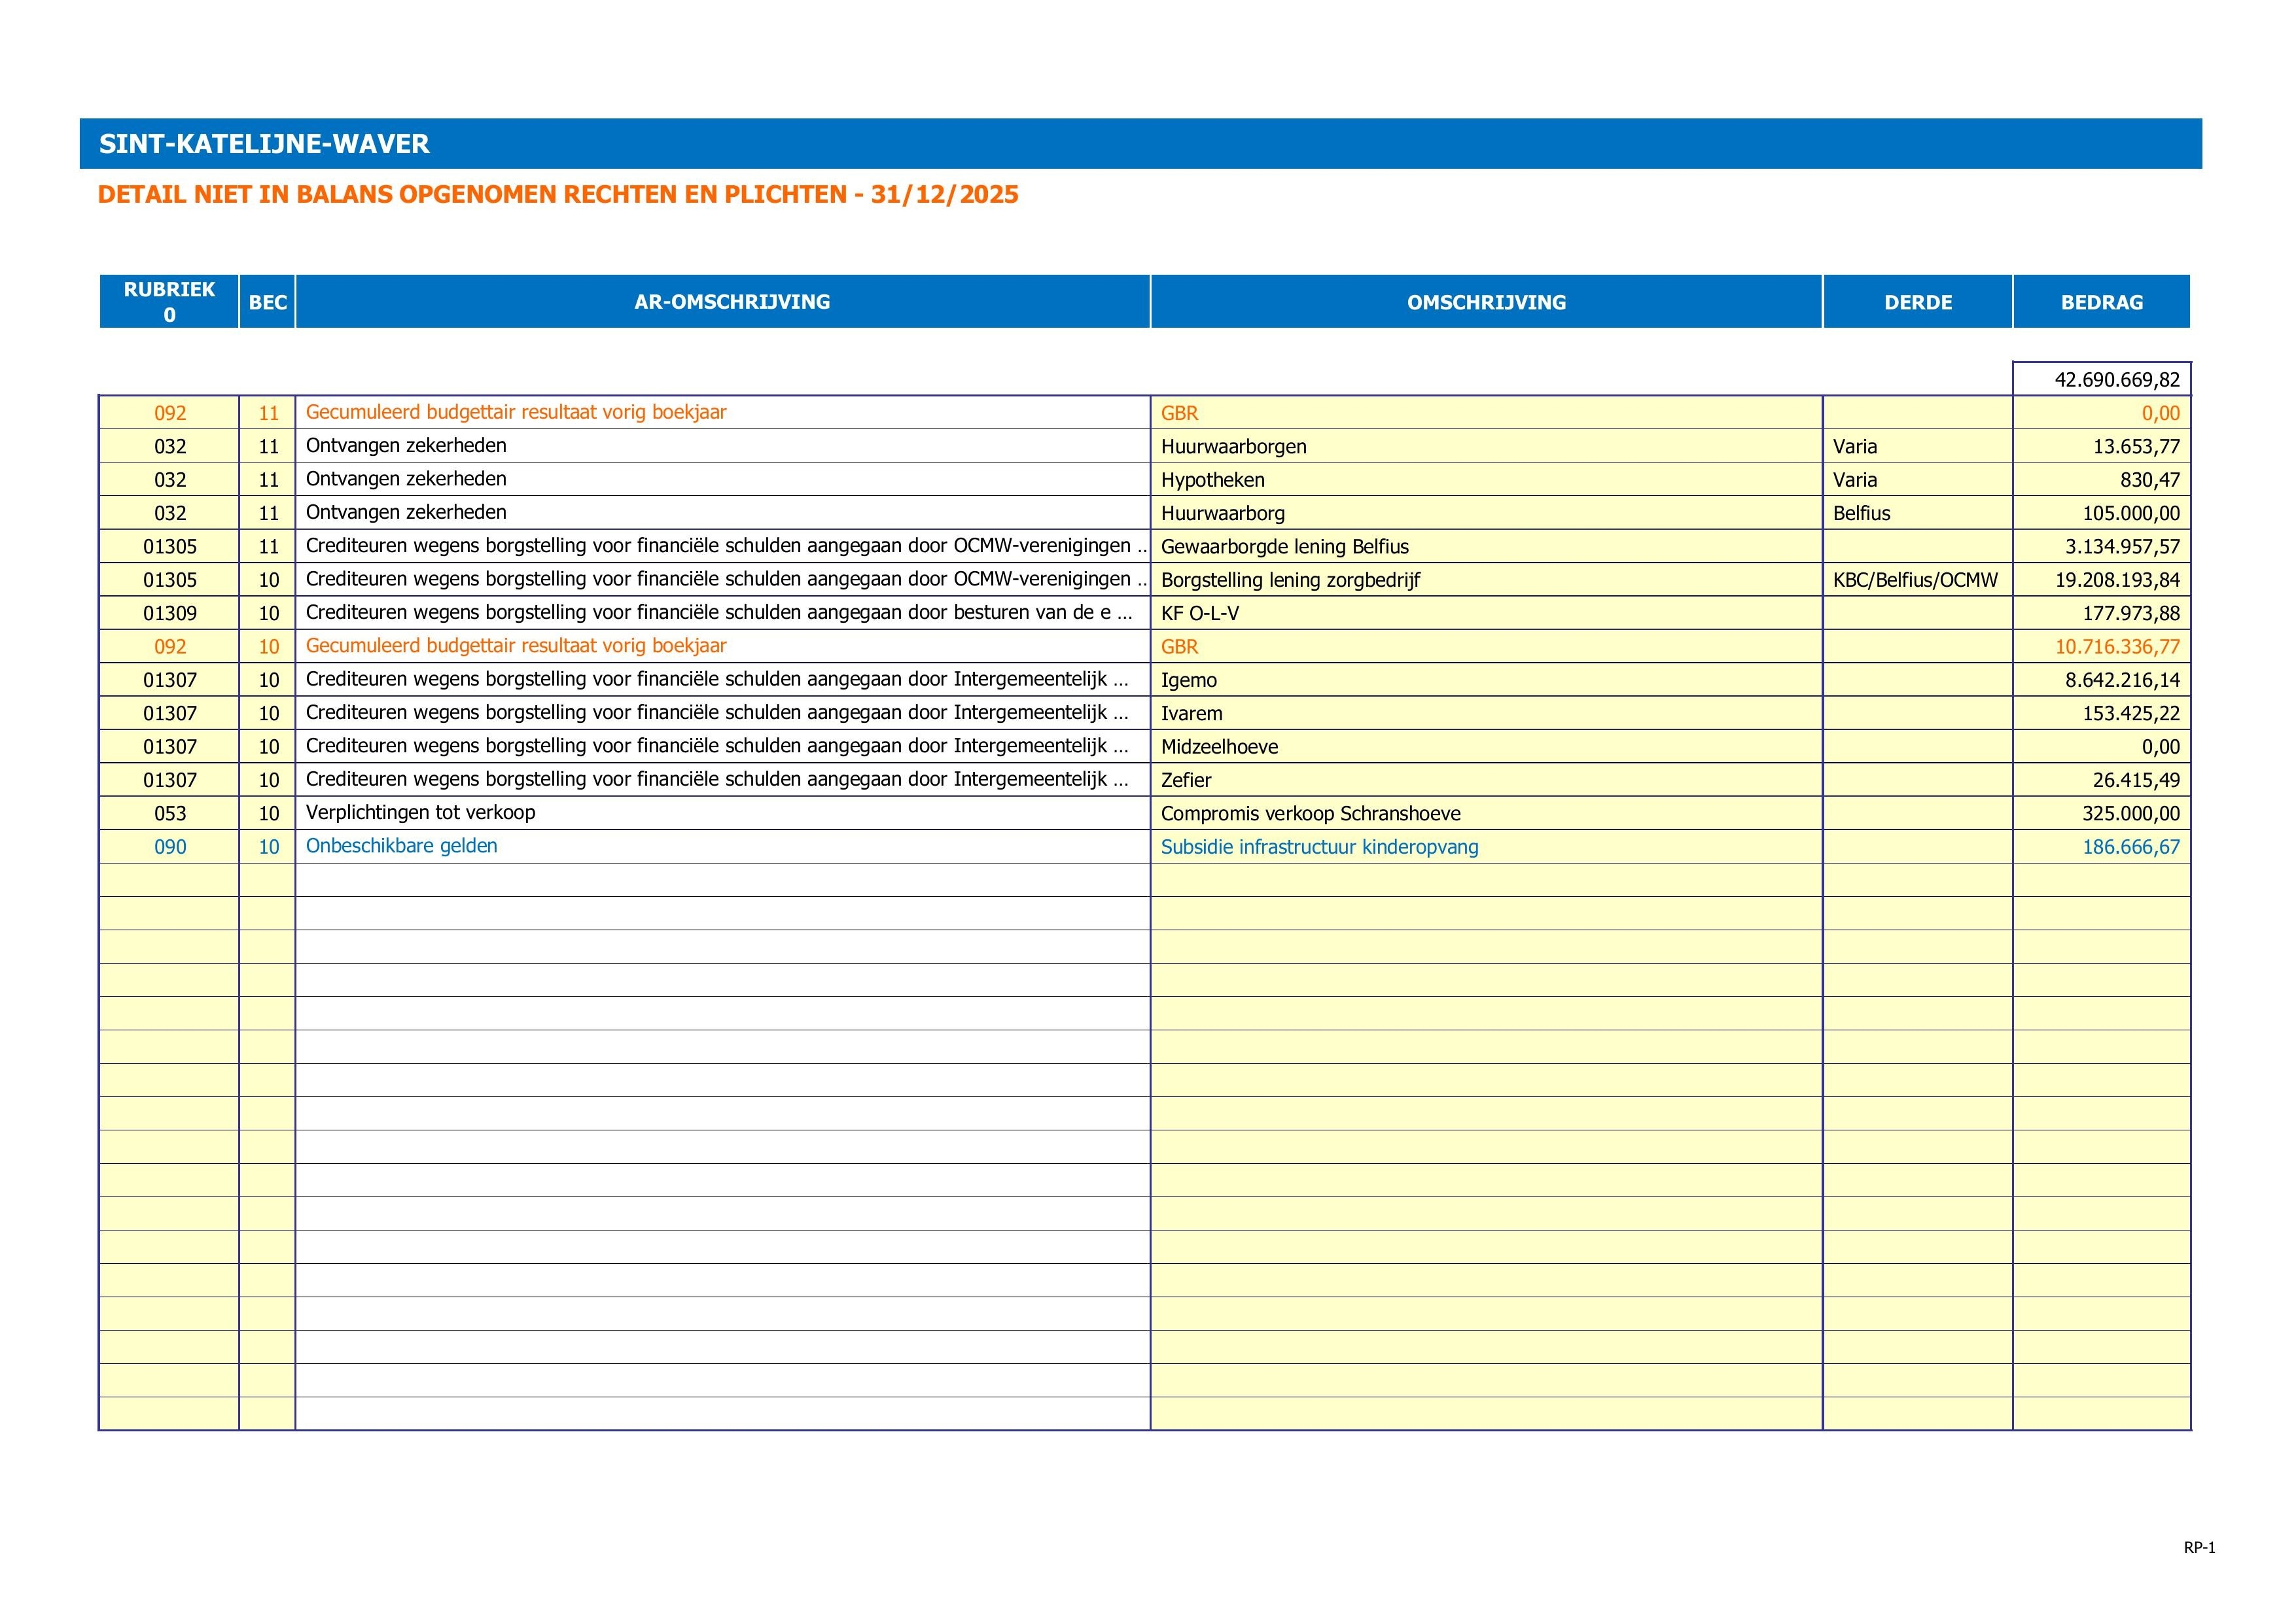Viewport: 2296px width, 1623px height.
Task: Click the KBC/Belfius/OCMW cell
Action: coord(1917,579)
